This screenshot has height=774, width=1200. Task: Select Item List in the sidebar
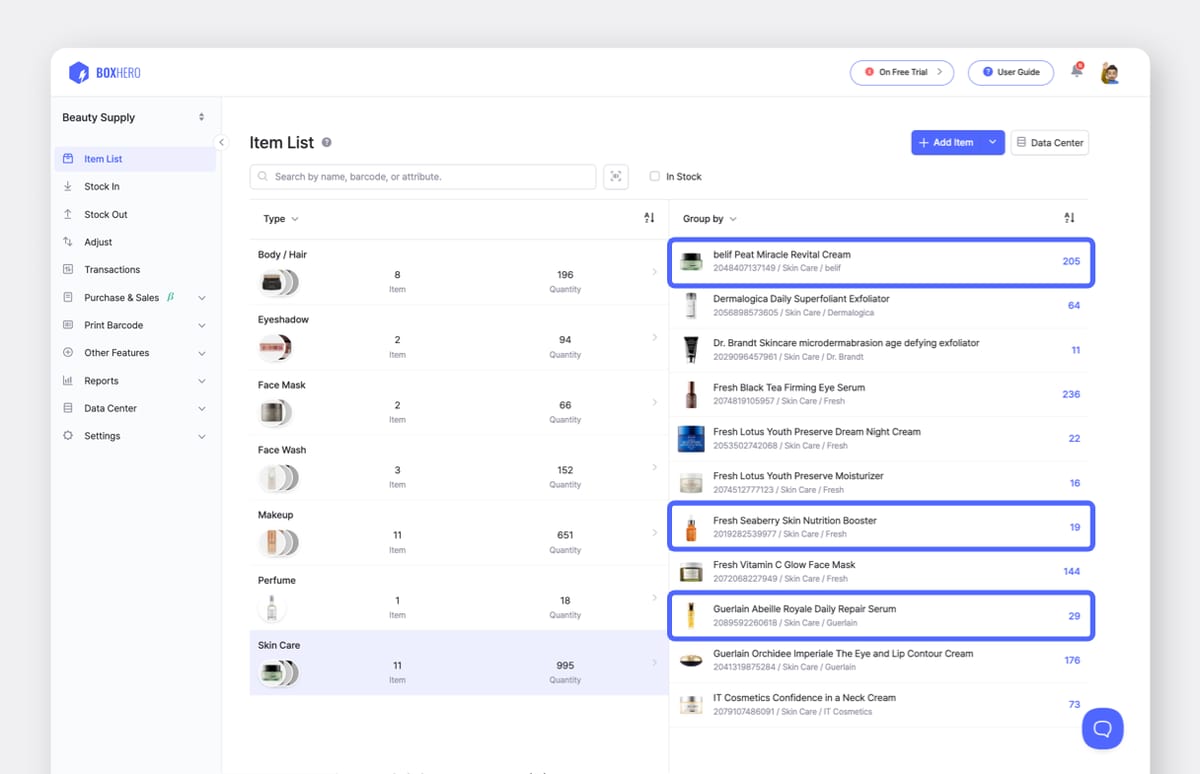pyautogui.click(x=103, y=158)
